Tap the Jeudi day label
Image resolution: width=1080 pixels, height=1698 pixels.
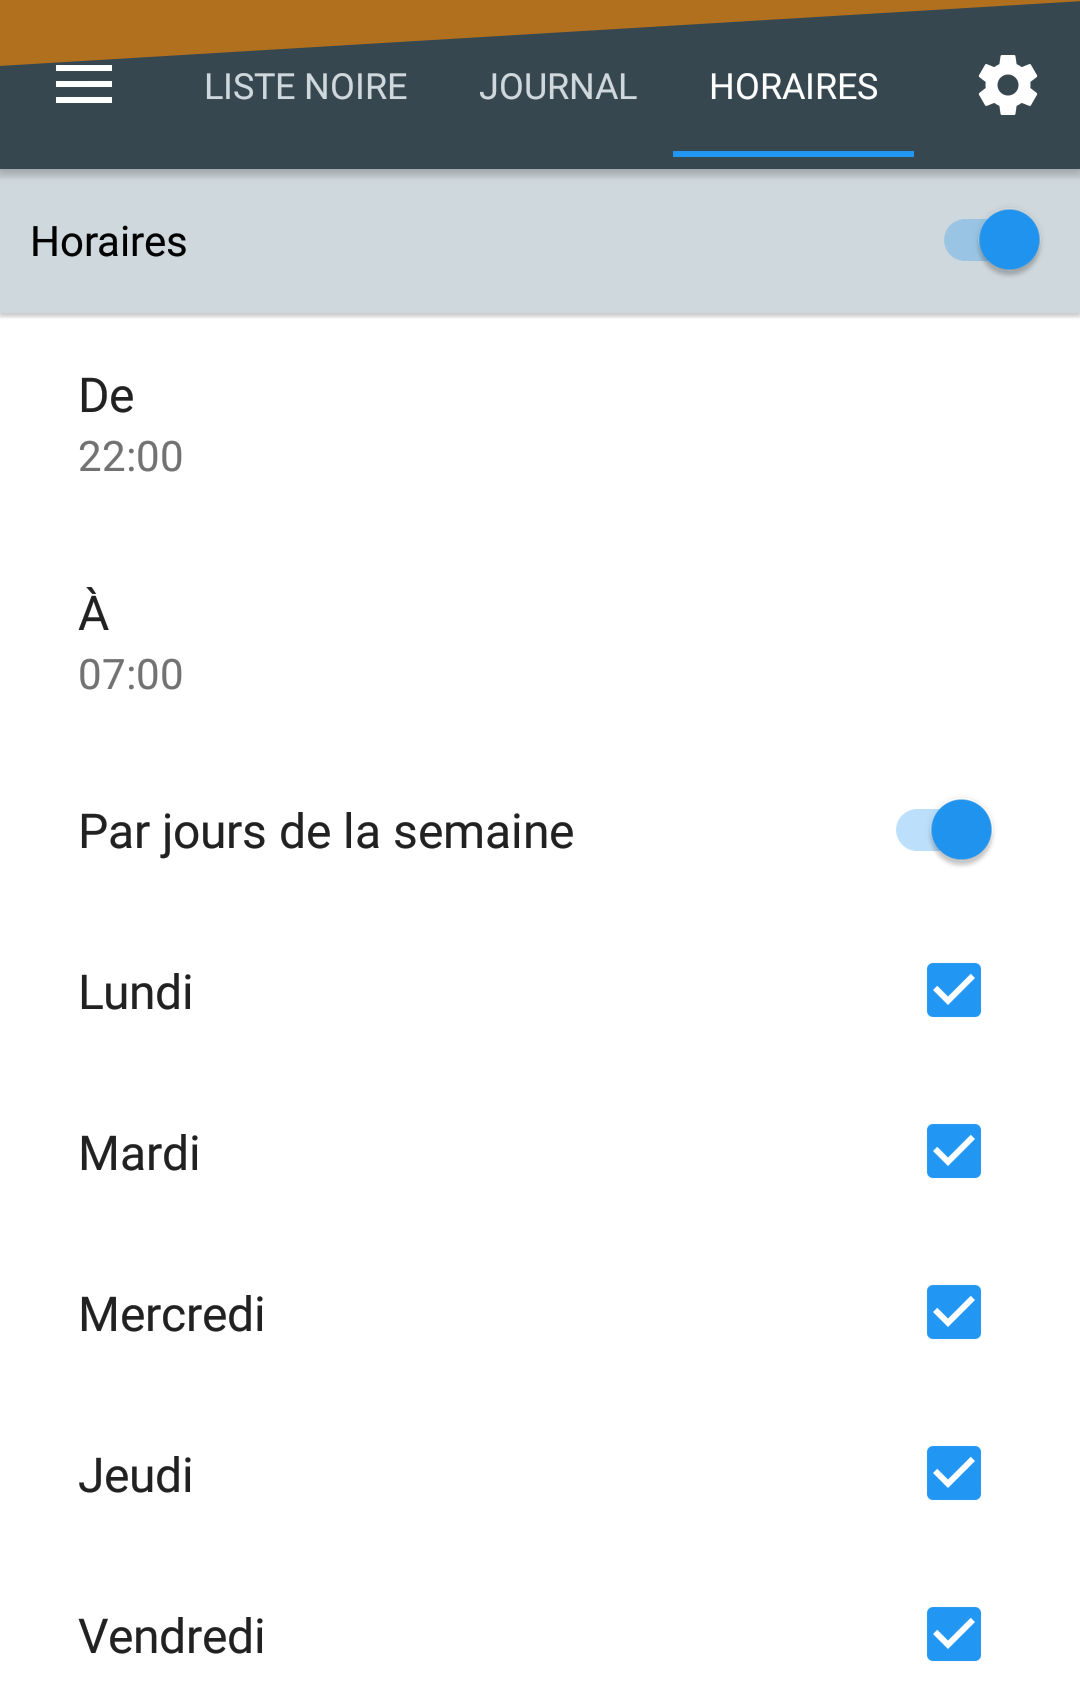136,1476
